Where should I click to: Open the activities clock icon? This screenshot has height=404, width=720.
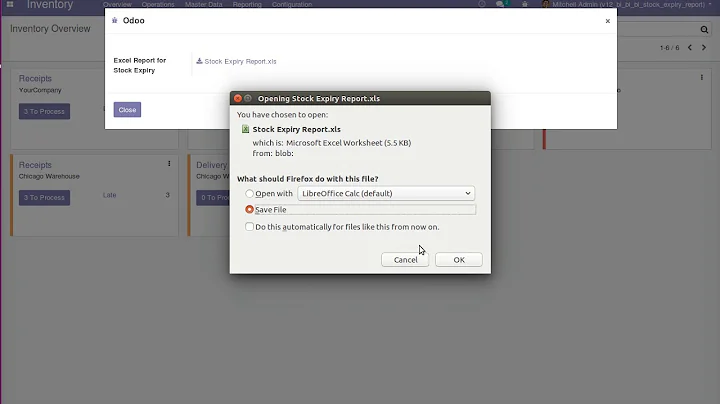482,4
